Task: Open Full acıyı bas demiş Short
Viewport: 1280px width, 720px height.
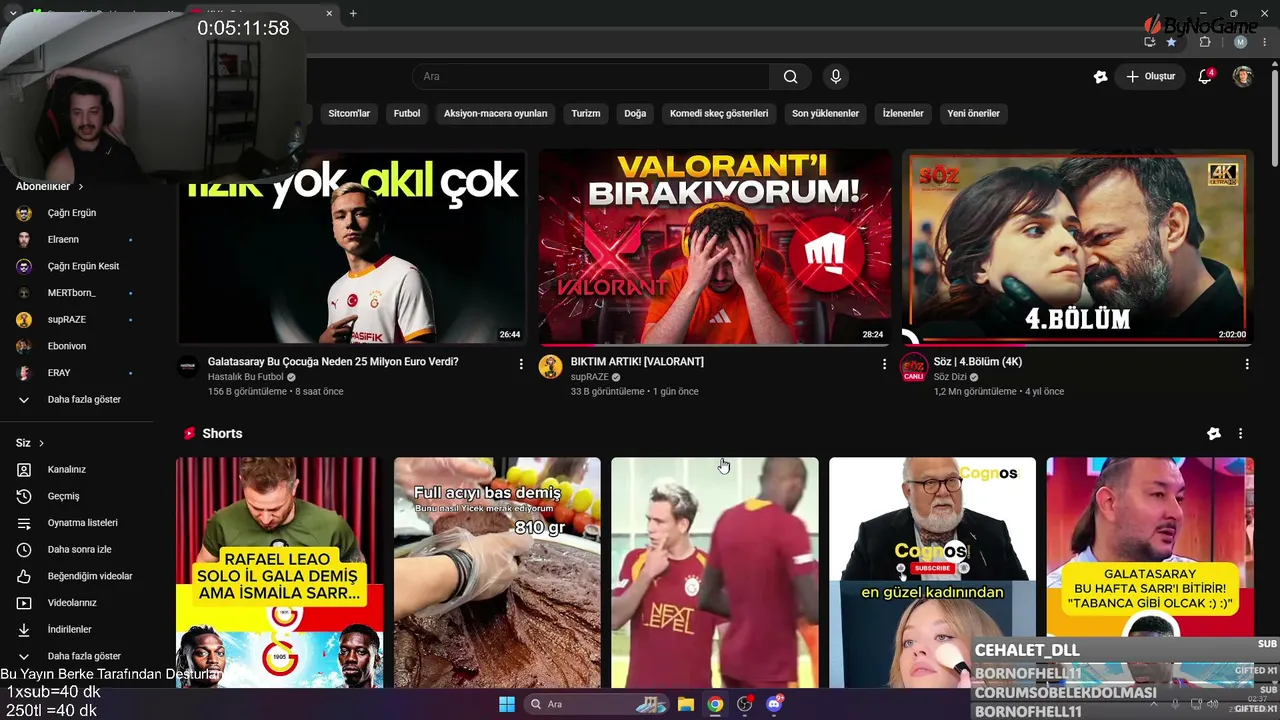Action: pyautogui.click(x=497, y=573)
